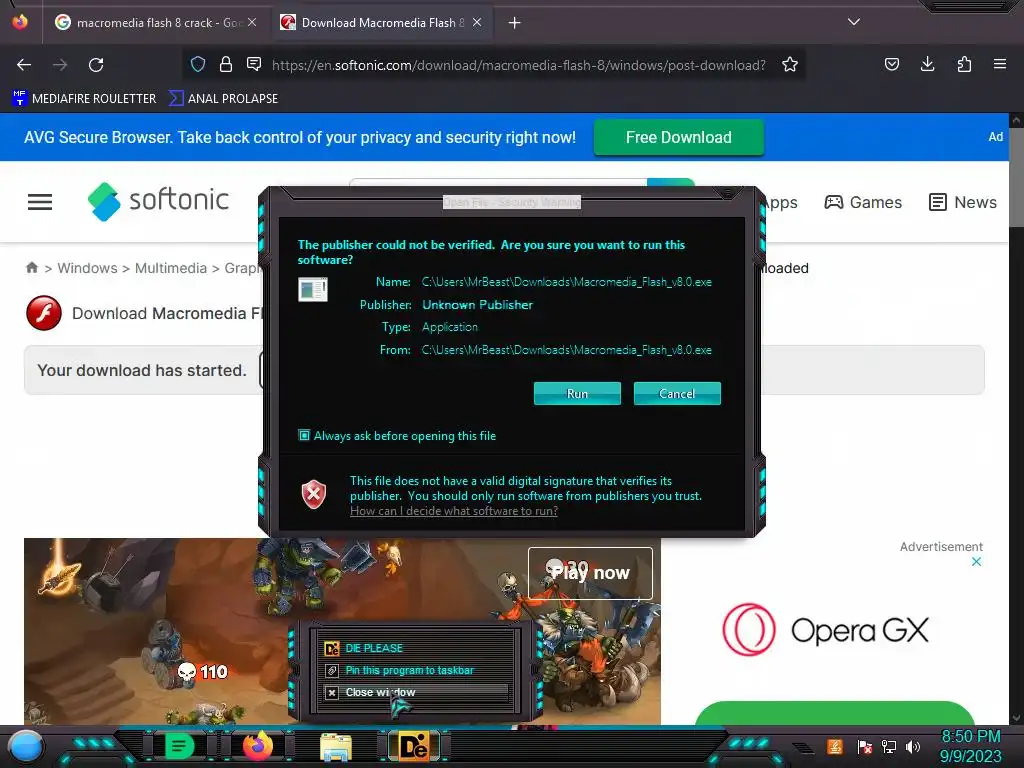The height and width of the screenshot is (768, 1024).
Task: Open the MEDIAFIRE ROULETTER bookmark
Action: pos(84,99)
